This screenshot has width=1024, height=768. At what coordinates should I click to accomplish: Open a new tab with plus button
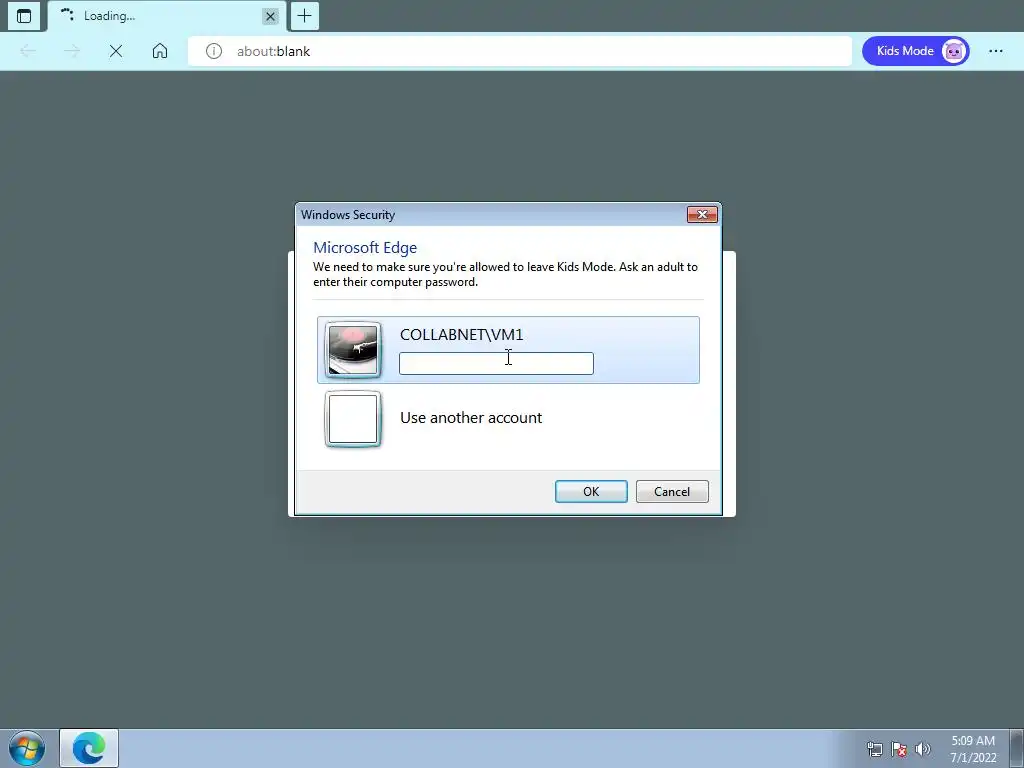[x=304, y=16]
